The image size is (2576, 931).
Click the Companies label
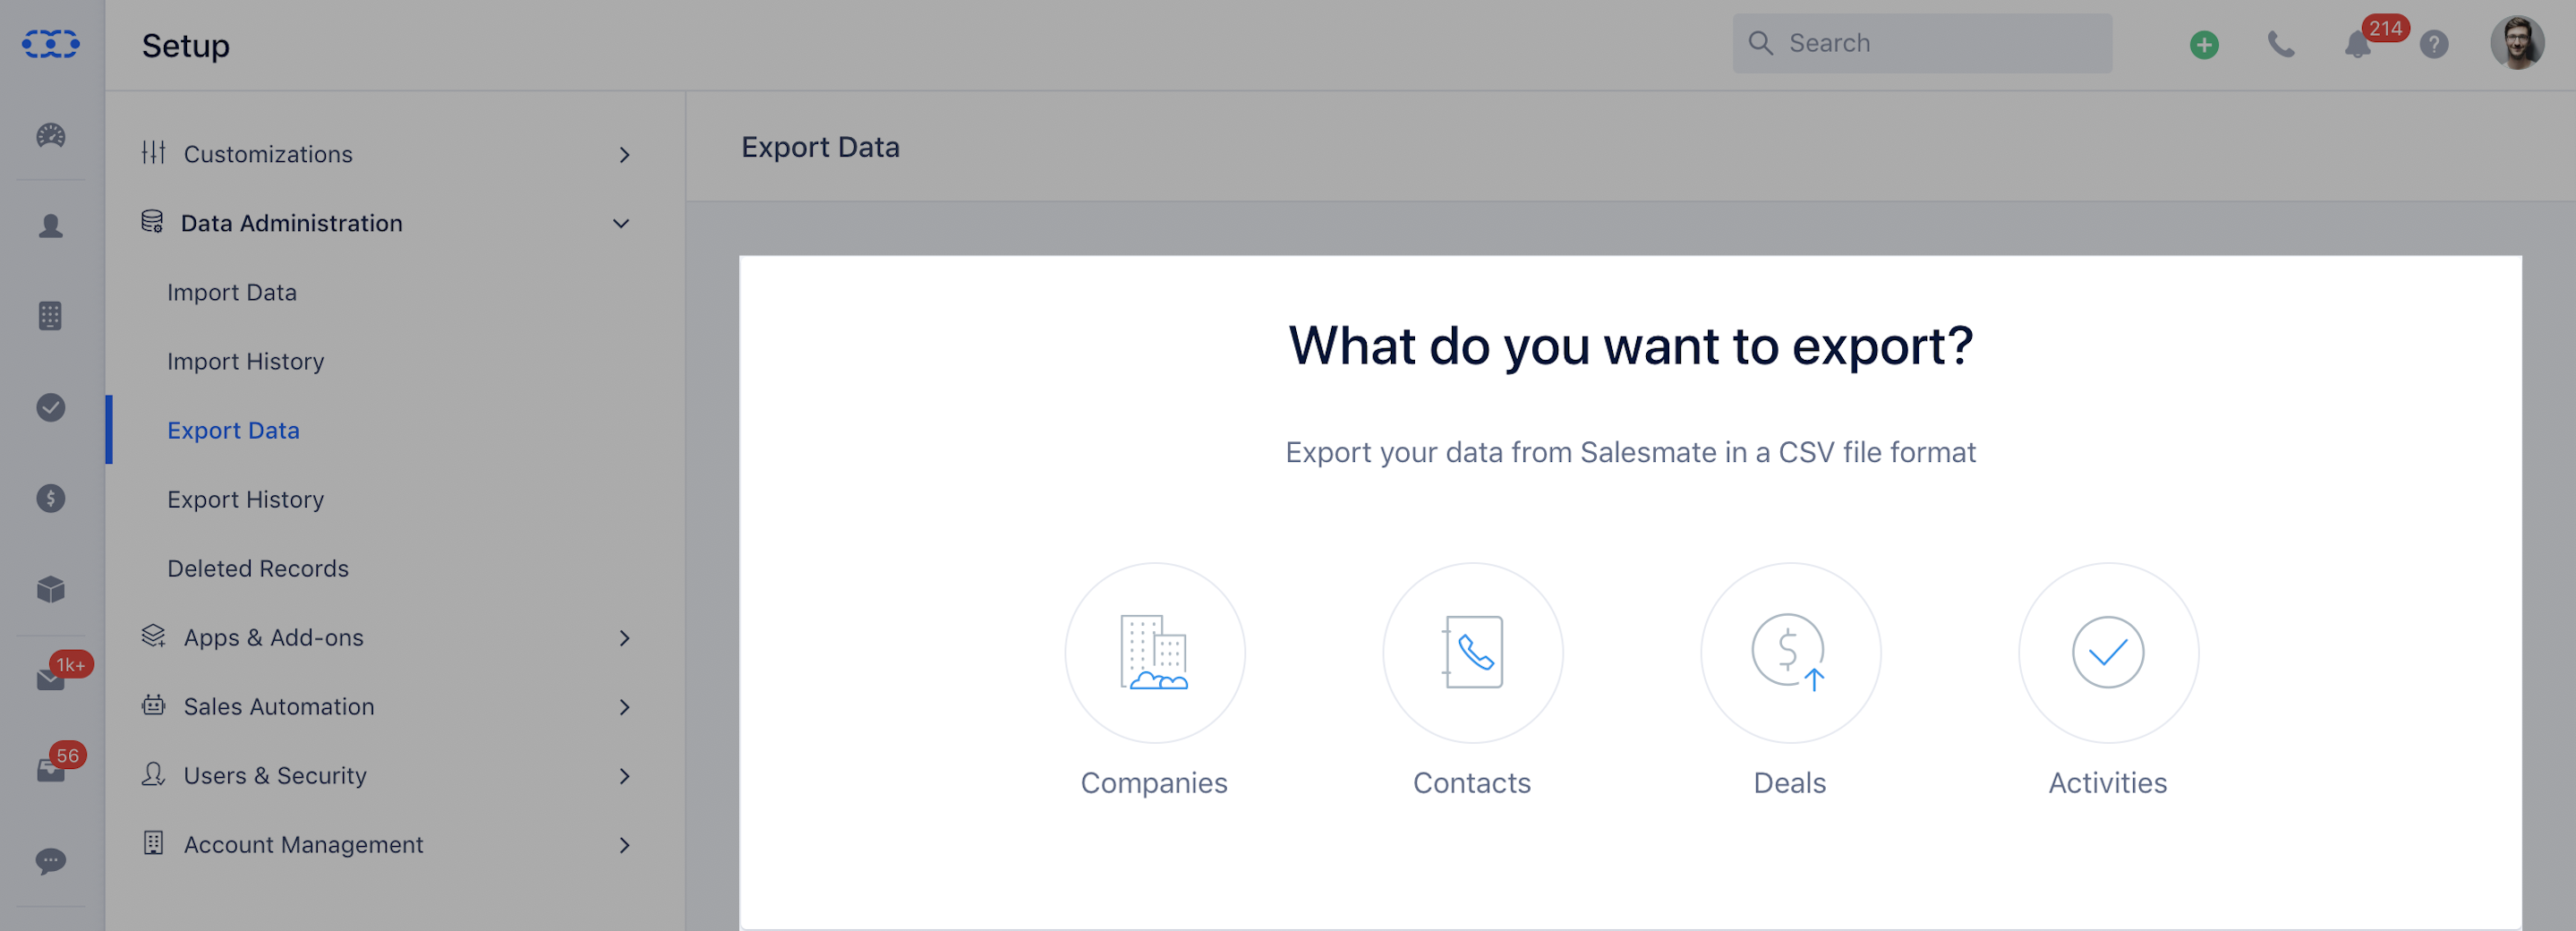tap(1154, 783)
